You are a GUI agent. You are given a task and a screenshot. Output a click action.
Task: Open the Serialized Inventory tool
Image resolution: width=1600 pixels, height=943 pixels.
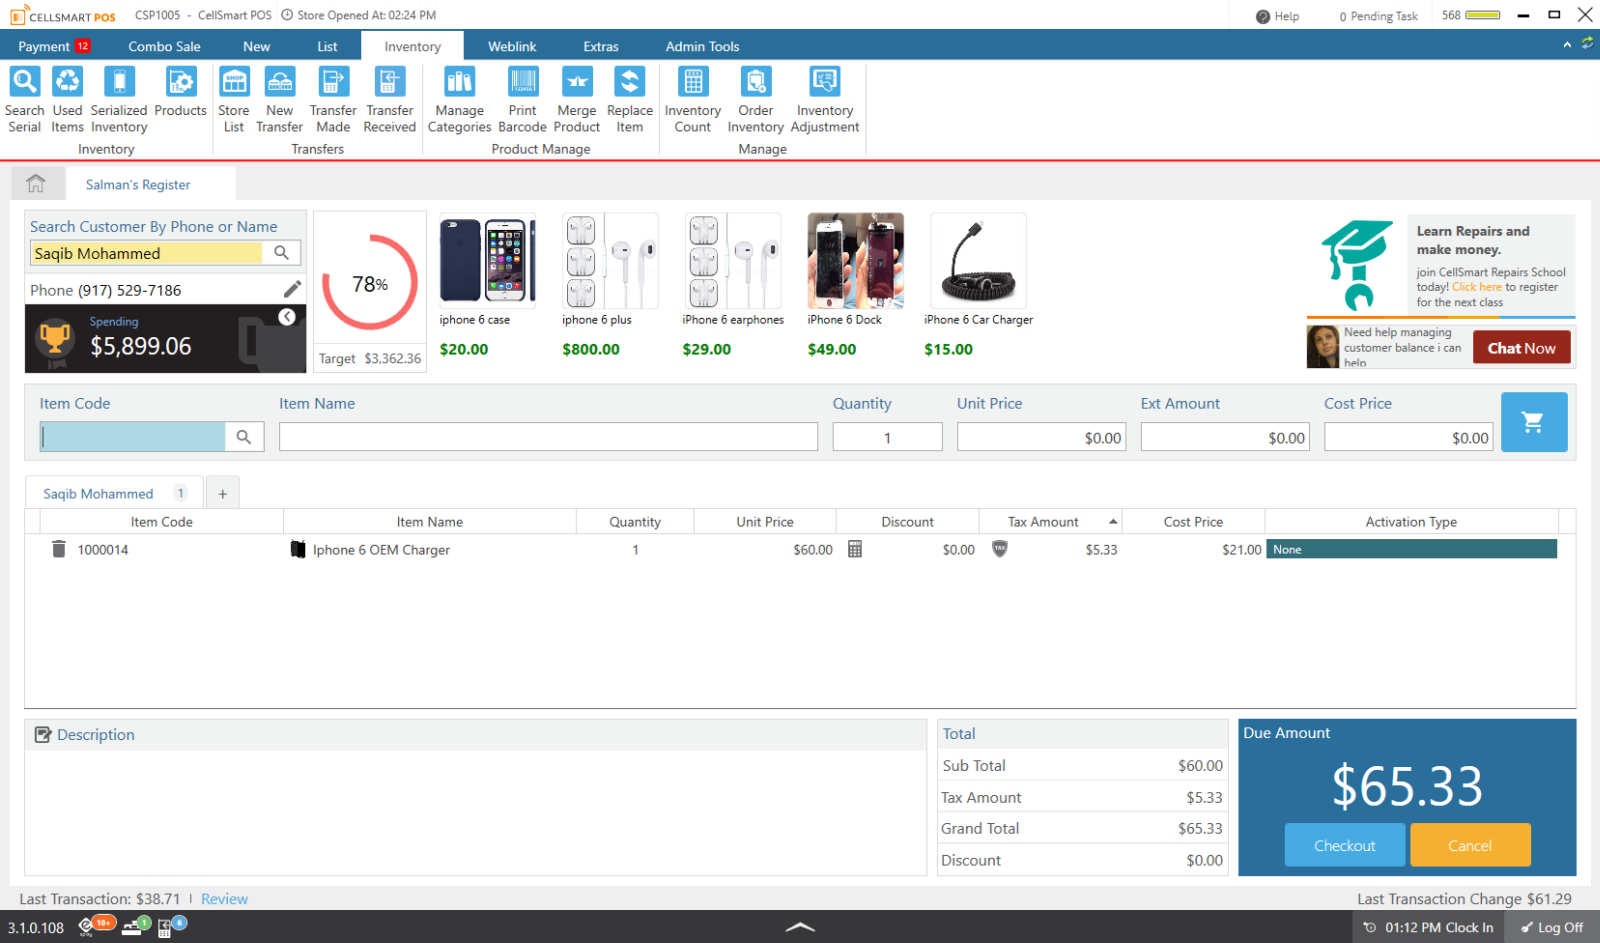tap(118, 97)
